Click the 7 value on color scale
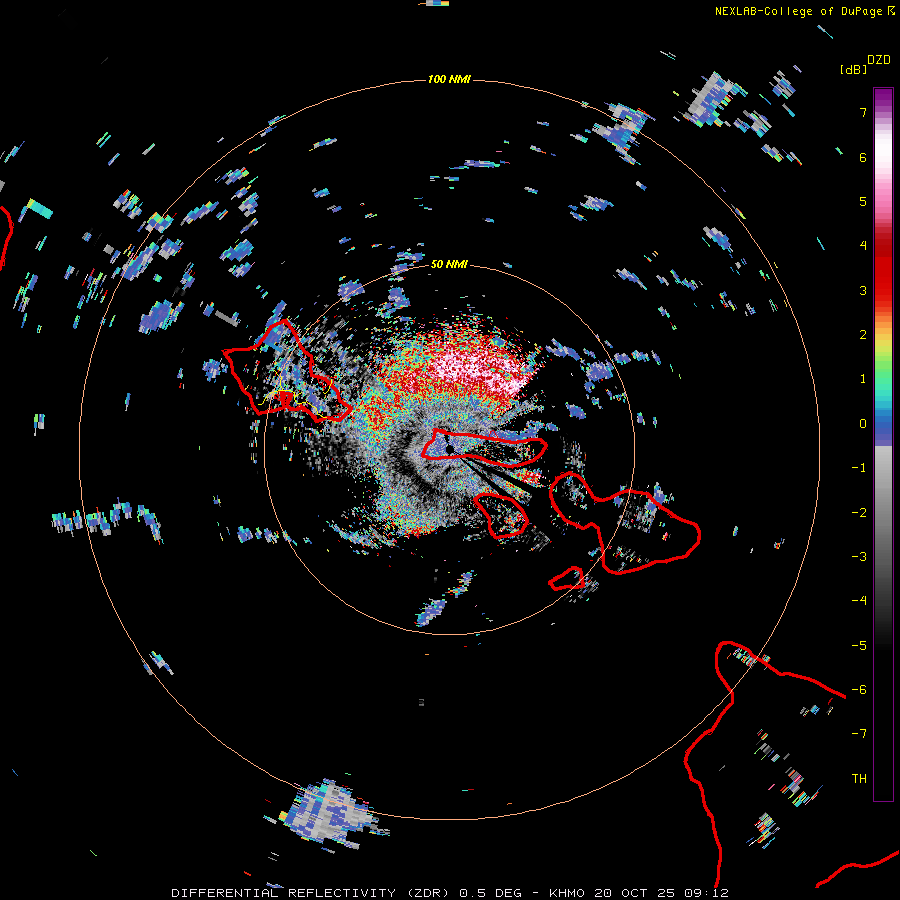 tap(863, 112)
